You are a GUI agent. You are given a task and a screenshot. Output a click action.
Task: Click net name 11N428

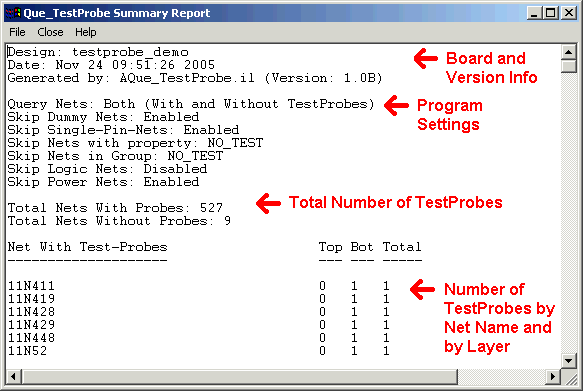point(32,312)
